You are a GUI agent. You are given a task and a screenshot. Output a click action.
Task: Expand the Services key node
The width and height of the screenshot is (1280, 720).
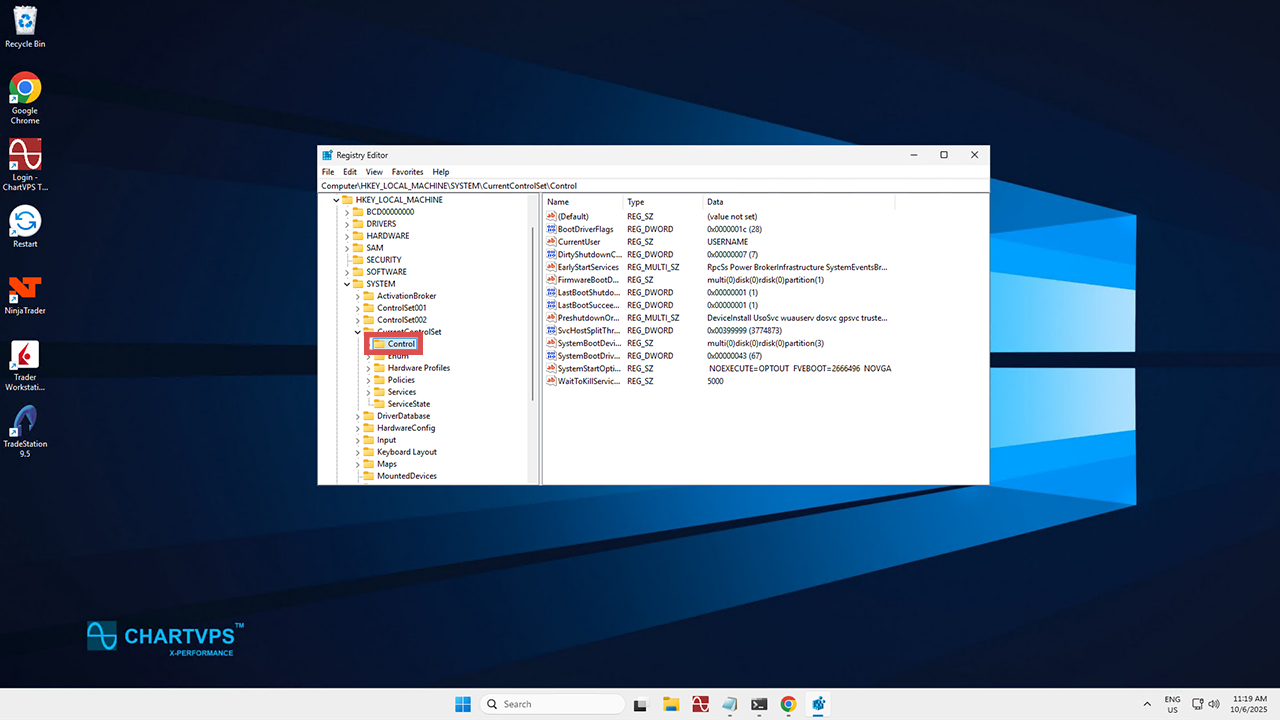tap(368, 392)
